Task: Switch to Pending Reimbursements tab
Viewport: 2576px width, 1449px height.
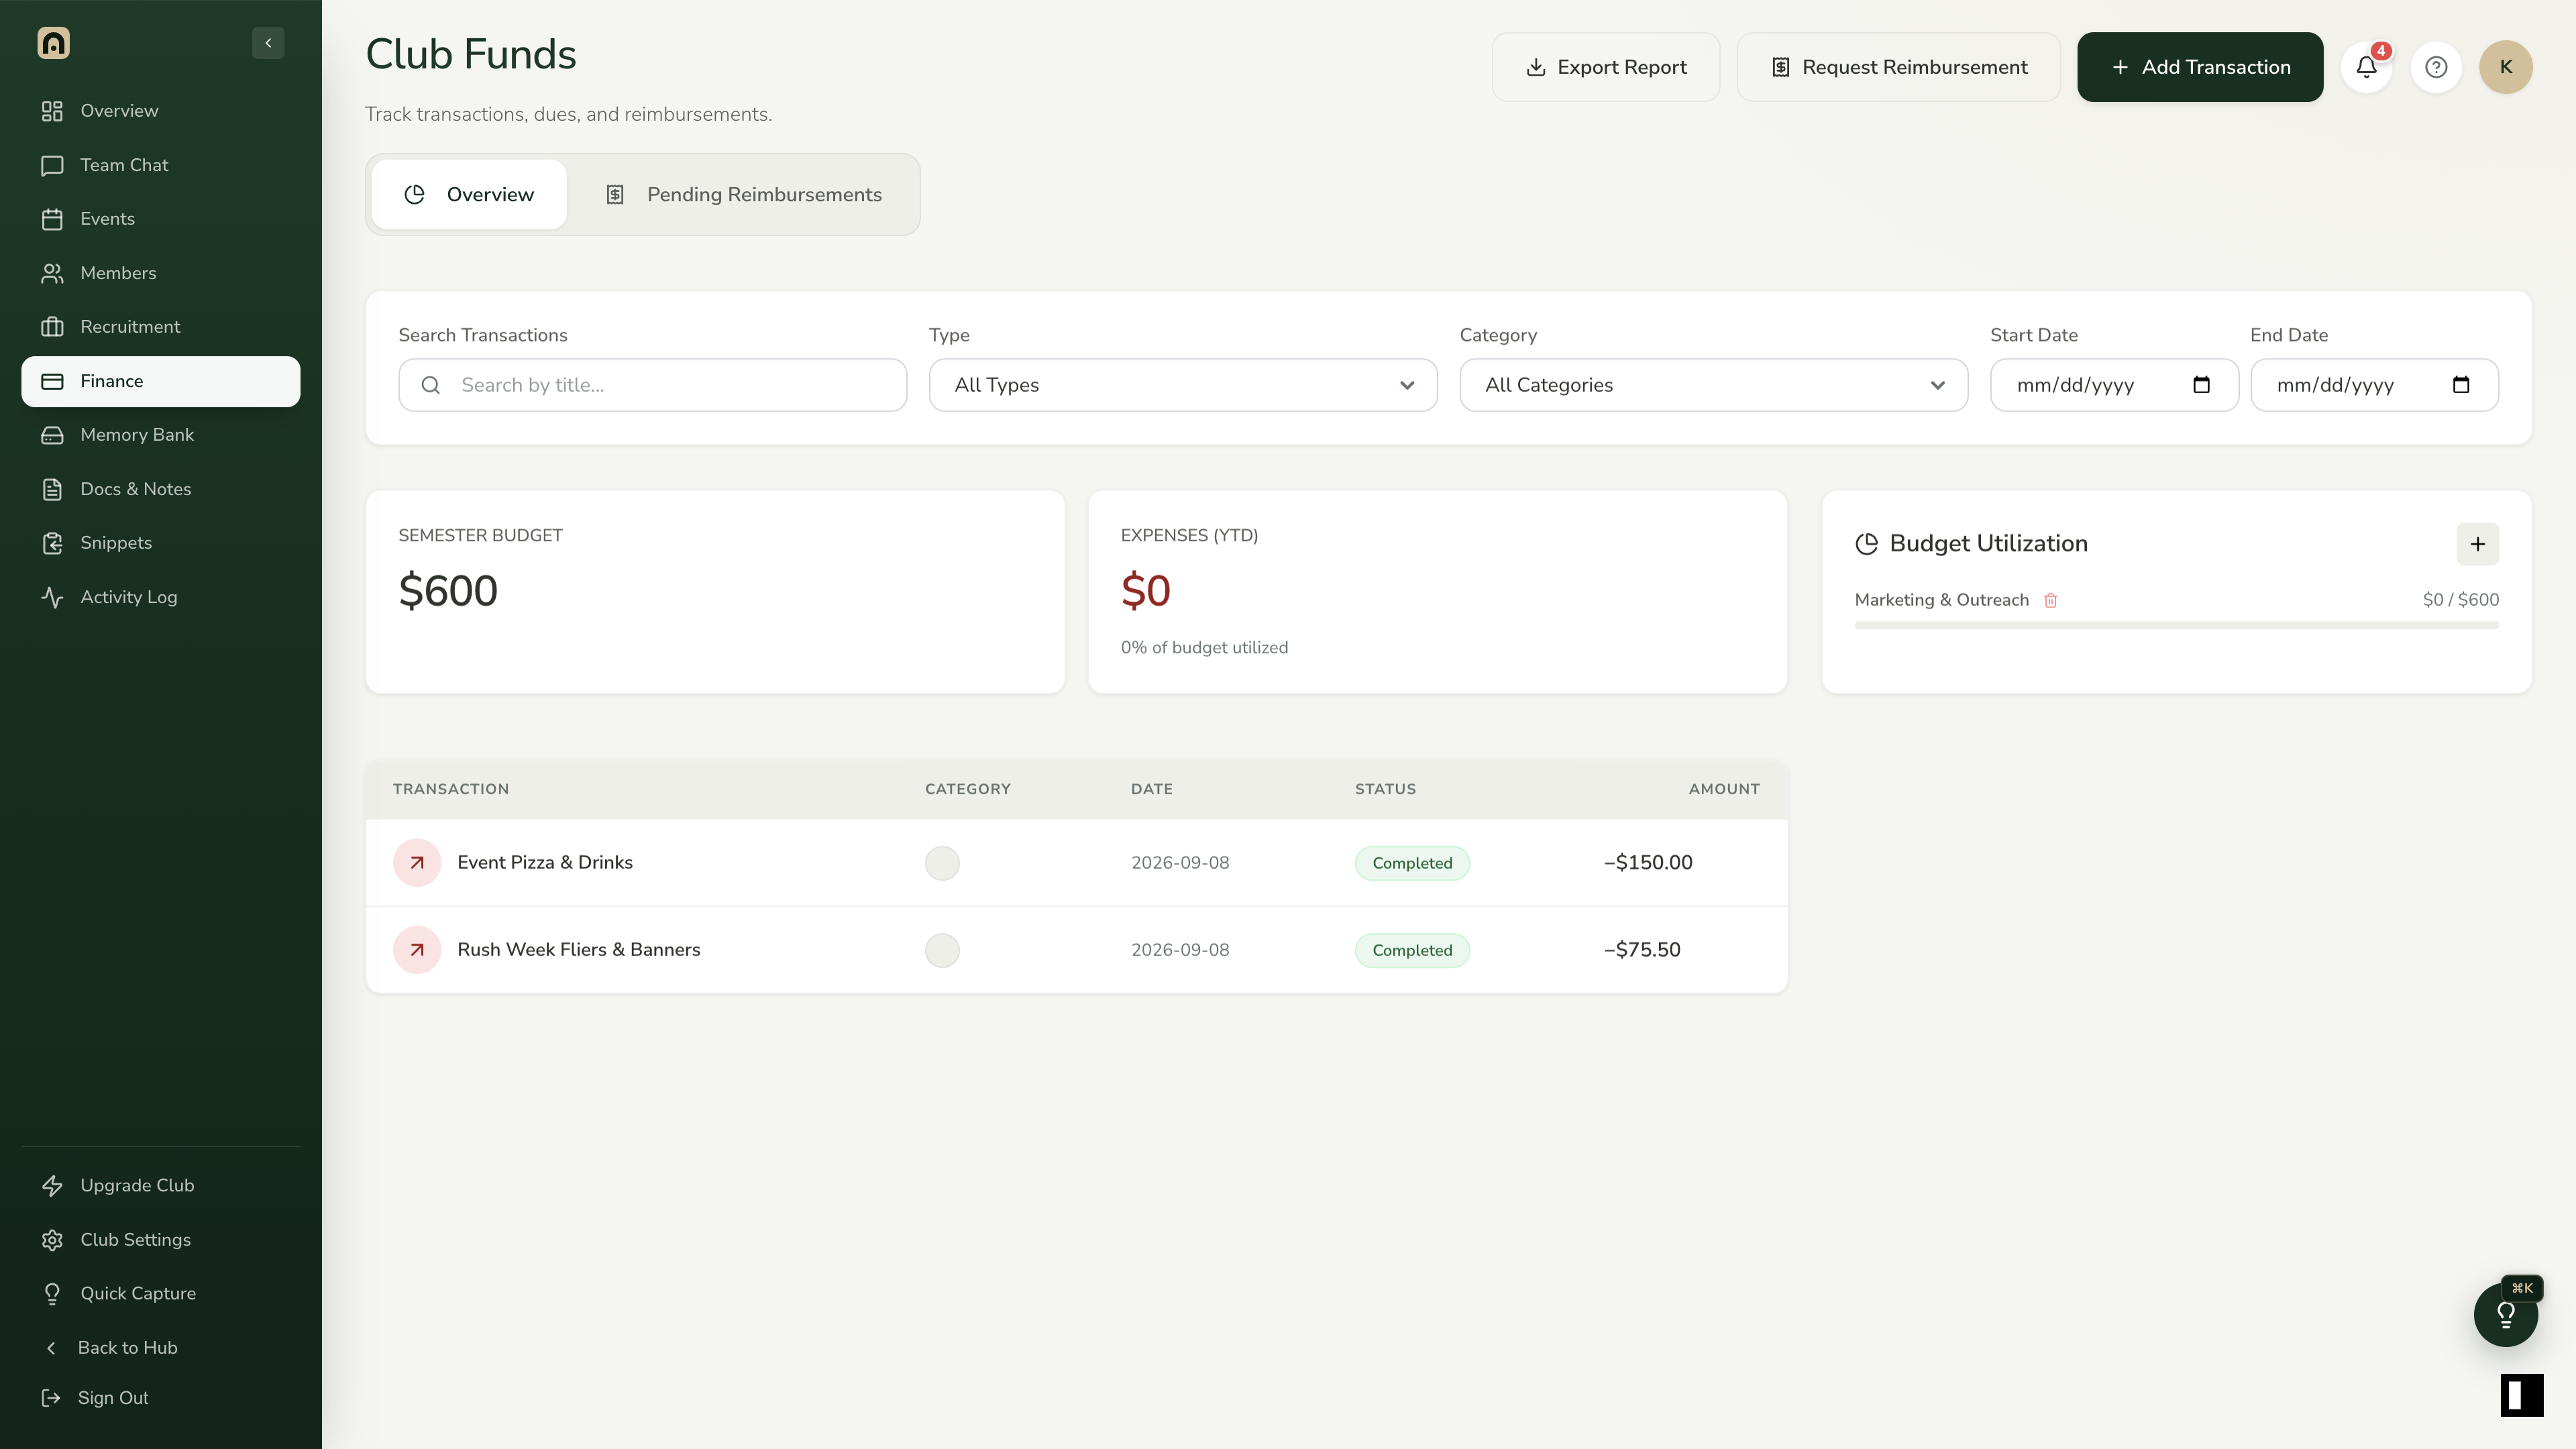Action: click(x=744, y=195)
